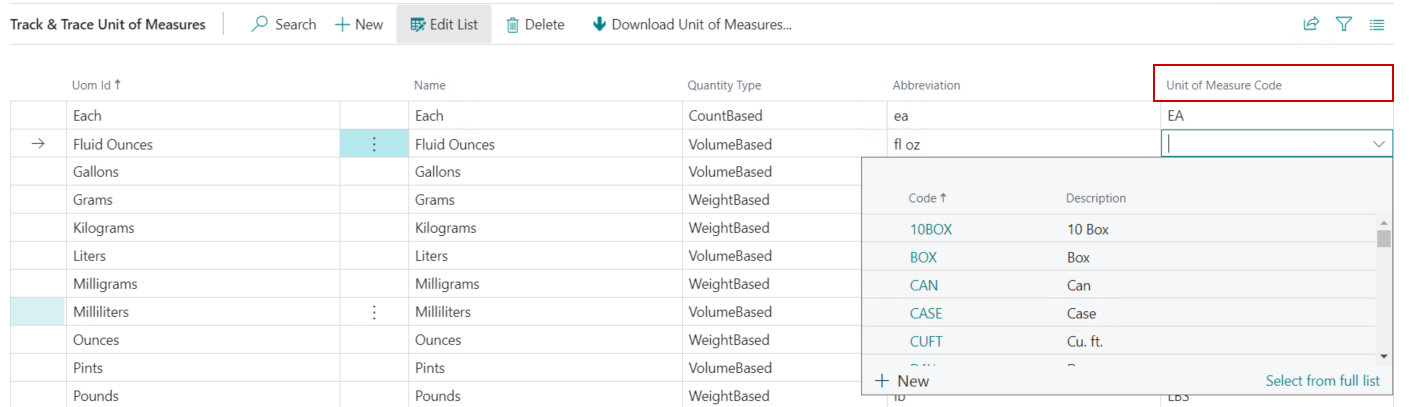The image size is (1409, 407).
Task: Open Select from full list link
Action: click(x=1322, y=381)
